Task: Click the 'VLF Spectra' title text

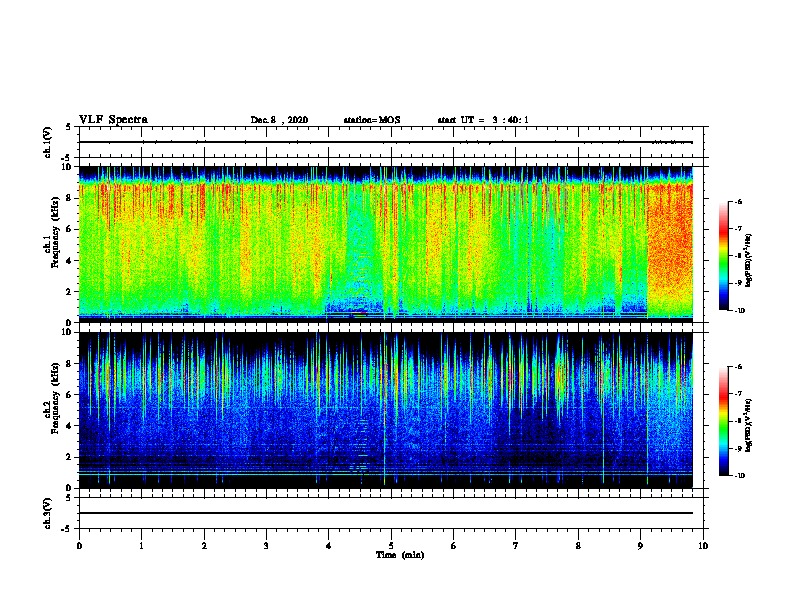Action: (x=113, y=120)
